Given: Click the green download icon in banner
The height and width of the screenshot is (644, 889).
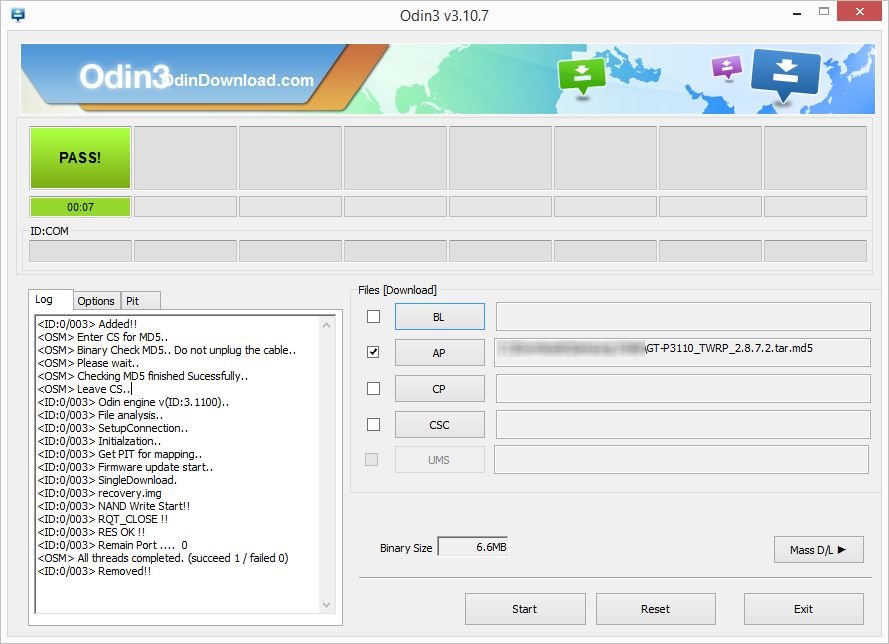Looking at the screenshot, I should 582,77.
